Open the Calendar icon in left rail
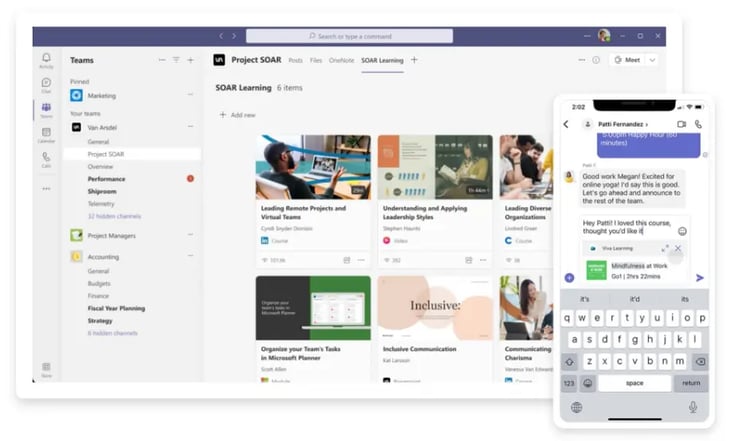Image resolution: width=730 pixels, height=441 pixels. click(46, 134)
